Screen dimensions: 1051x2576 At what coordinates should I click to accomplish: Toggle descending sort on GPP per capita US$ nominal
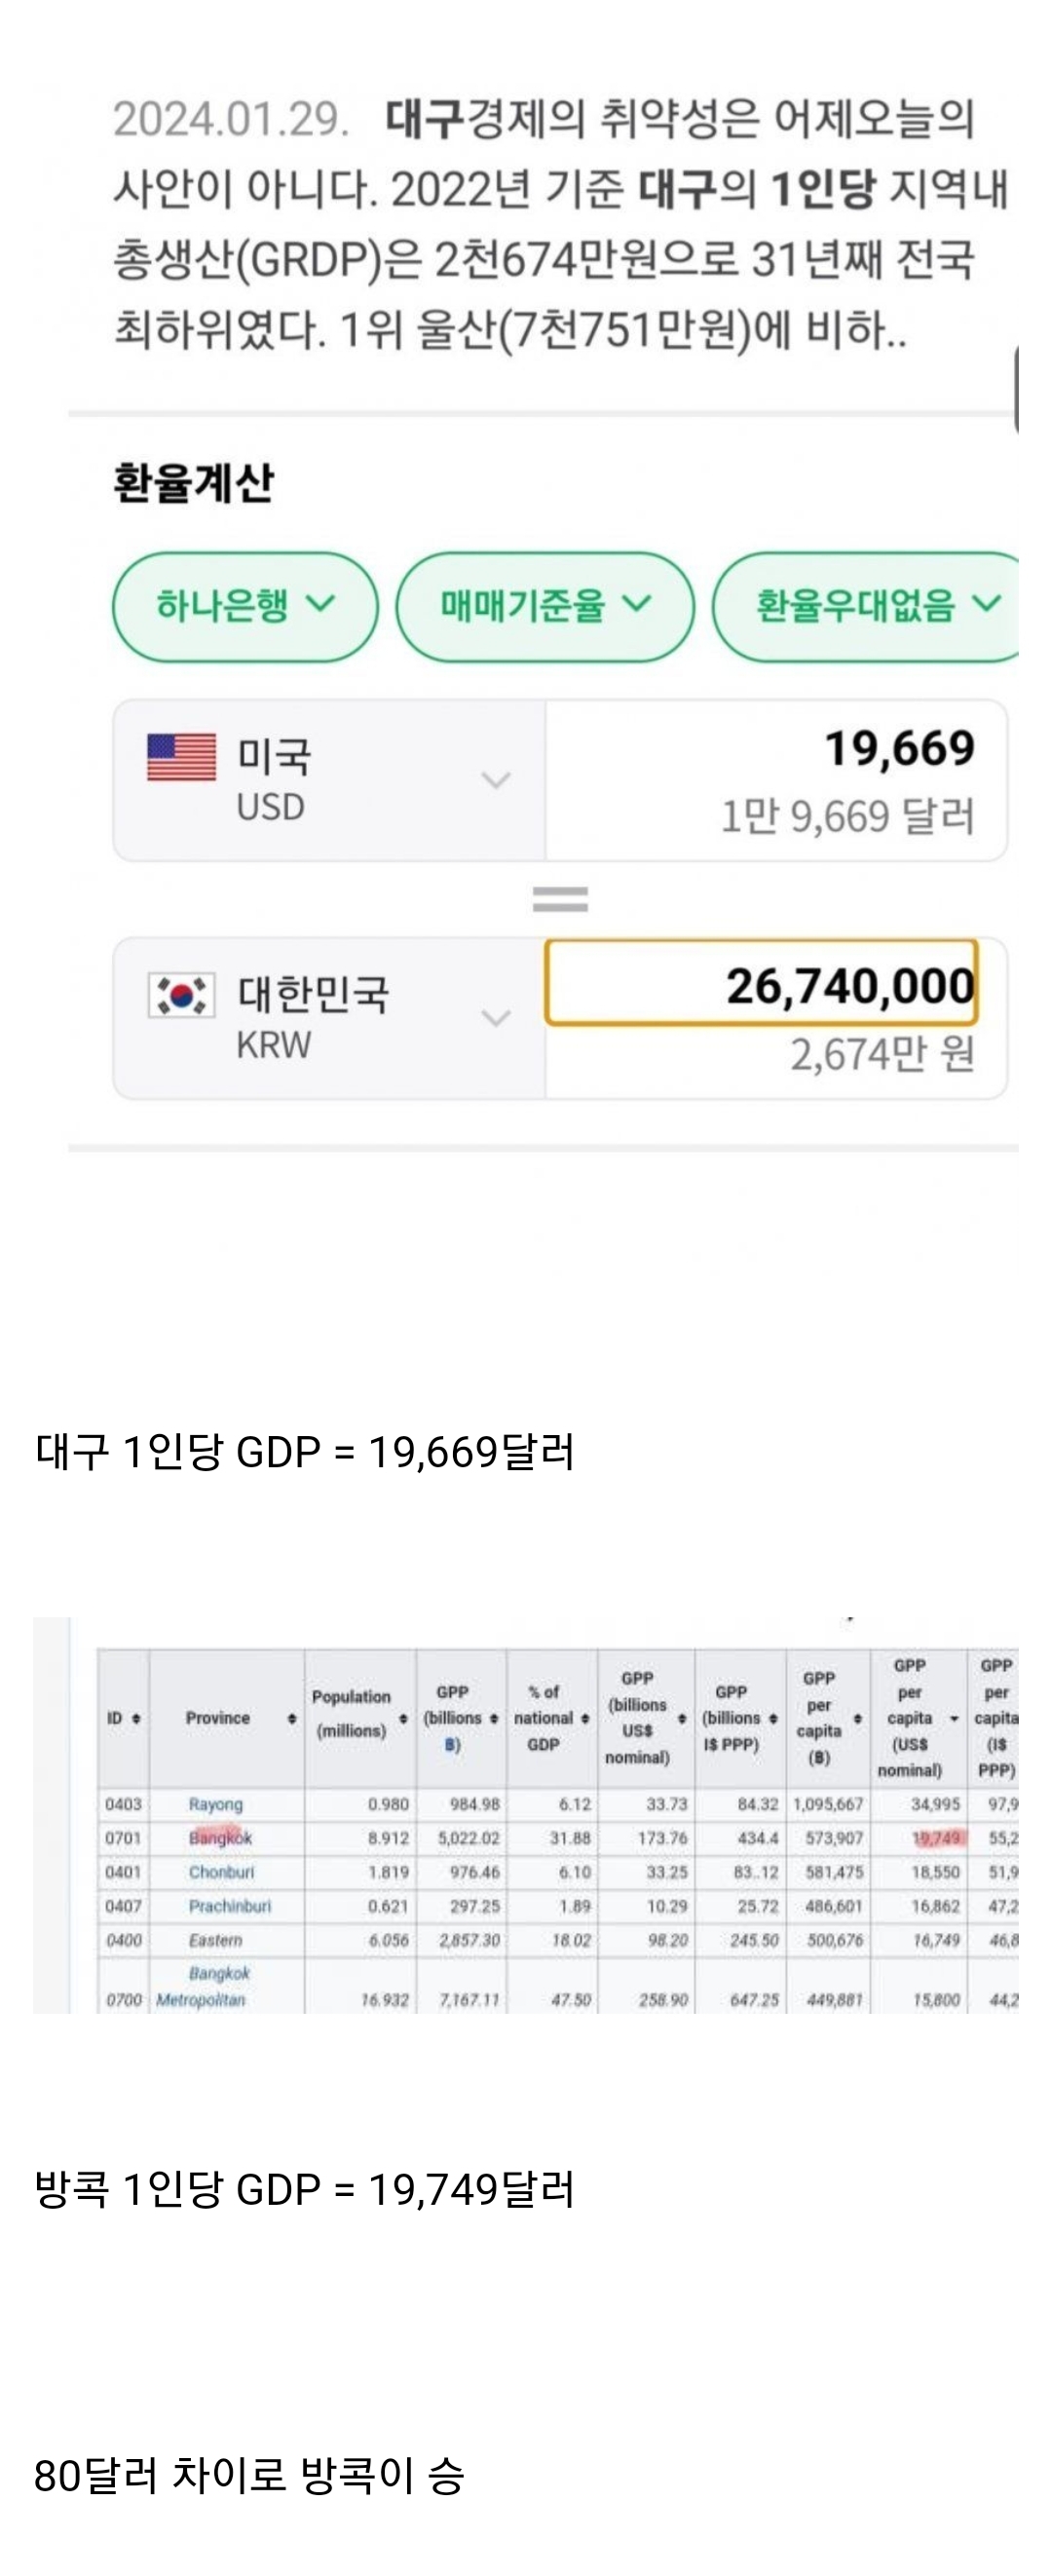click(954, 1718)
